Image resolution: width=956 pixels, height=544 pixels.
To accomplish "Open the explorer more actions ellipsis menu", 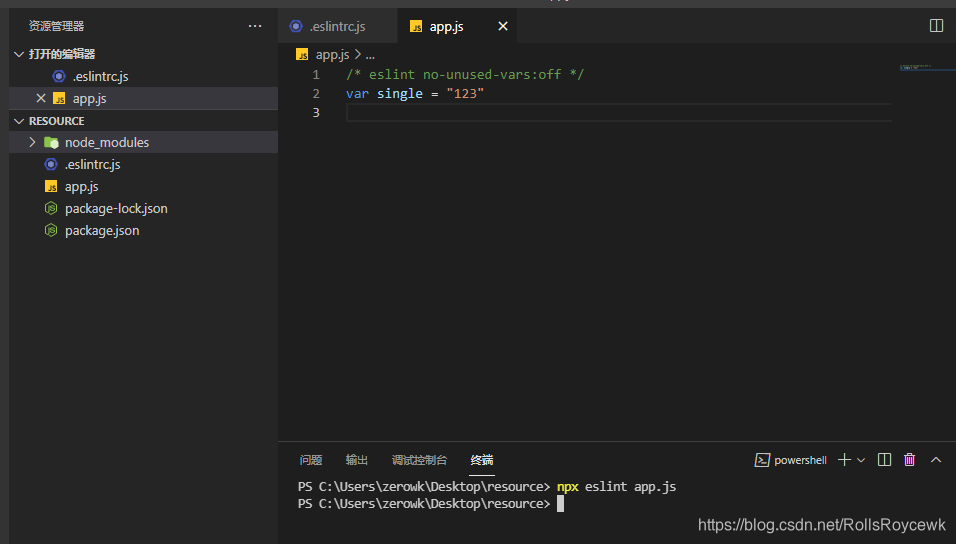I will 255,26.
